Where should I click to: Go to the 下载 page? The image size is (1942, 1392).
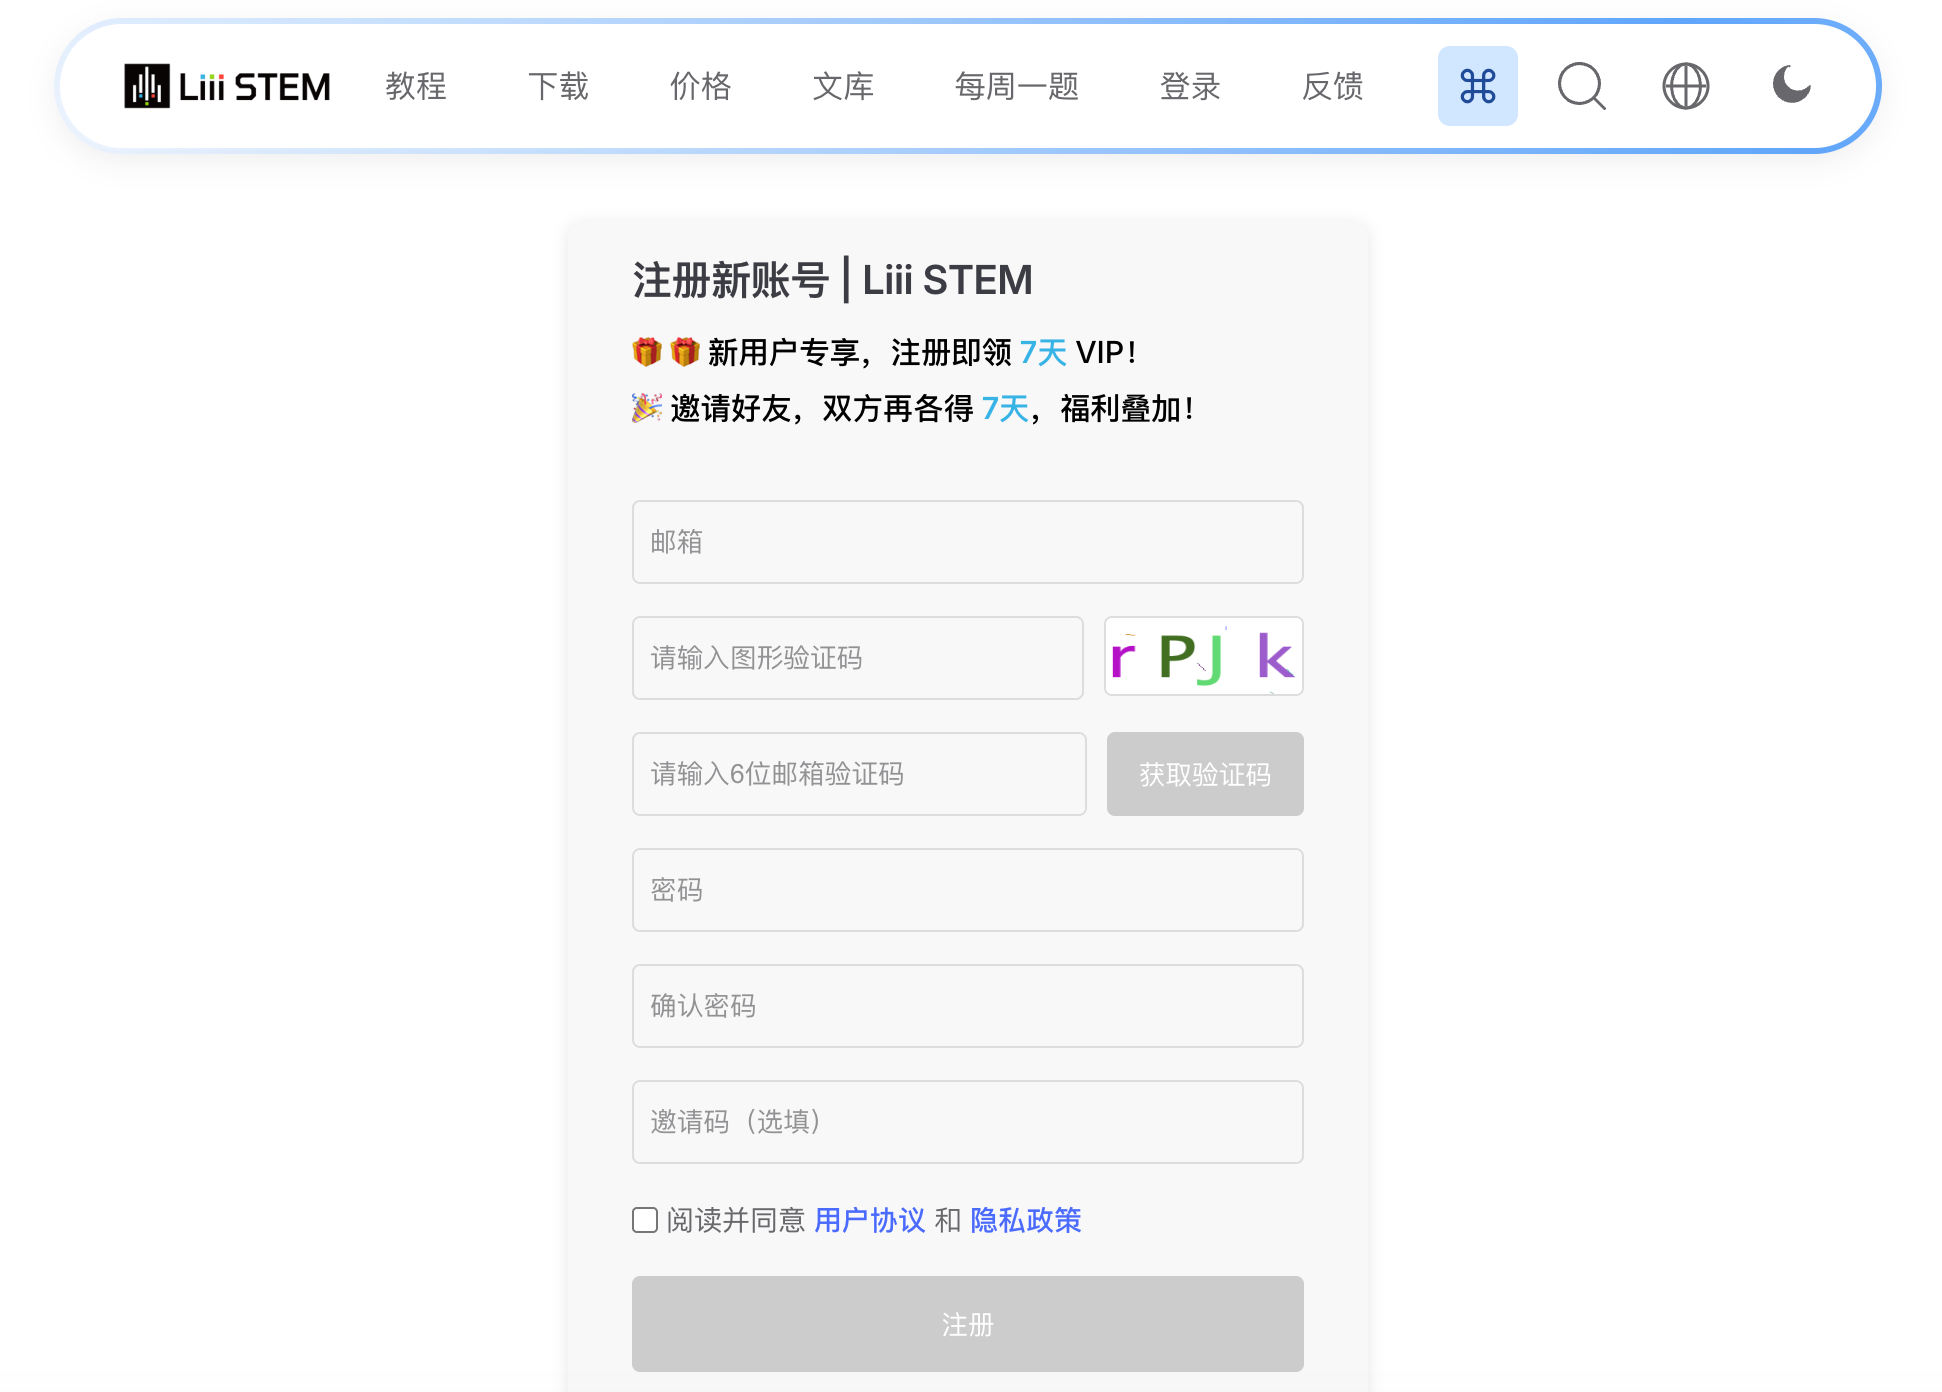558,86
